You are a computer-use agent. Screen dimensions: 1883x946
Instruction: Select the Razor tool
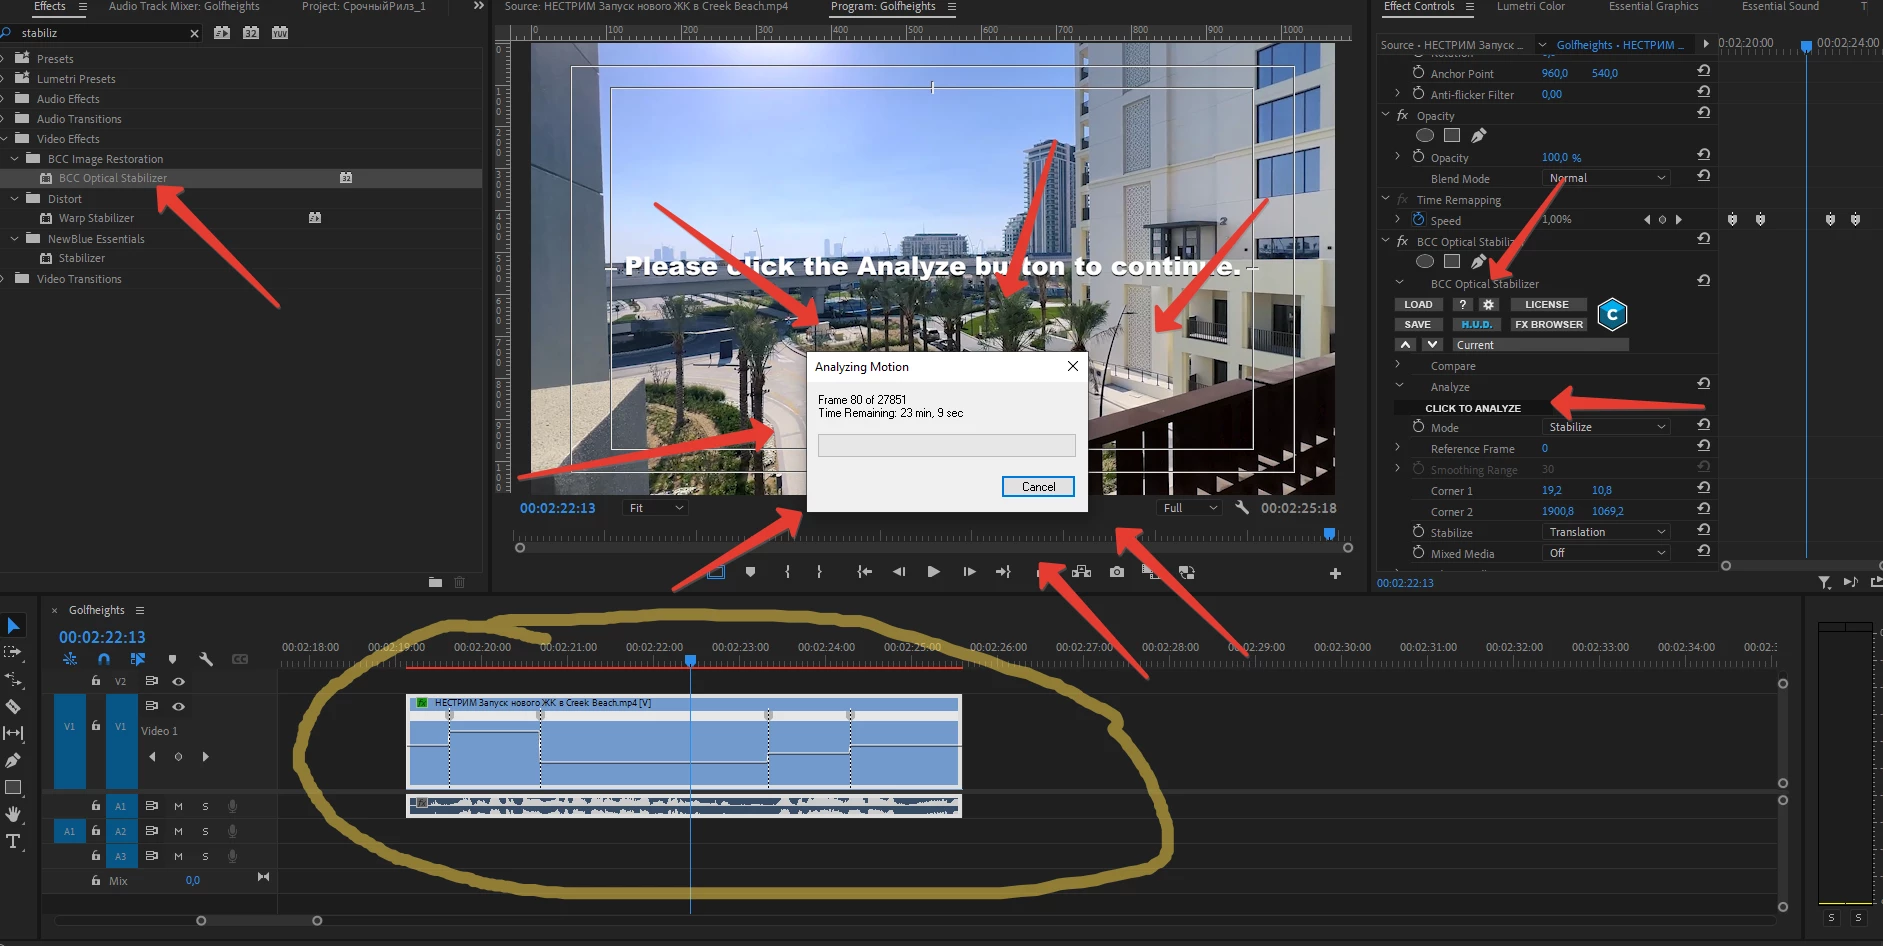click(x=13, y=706)
